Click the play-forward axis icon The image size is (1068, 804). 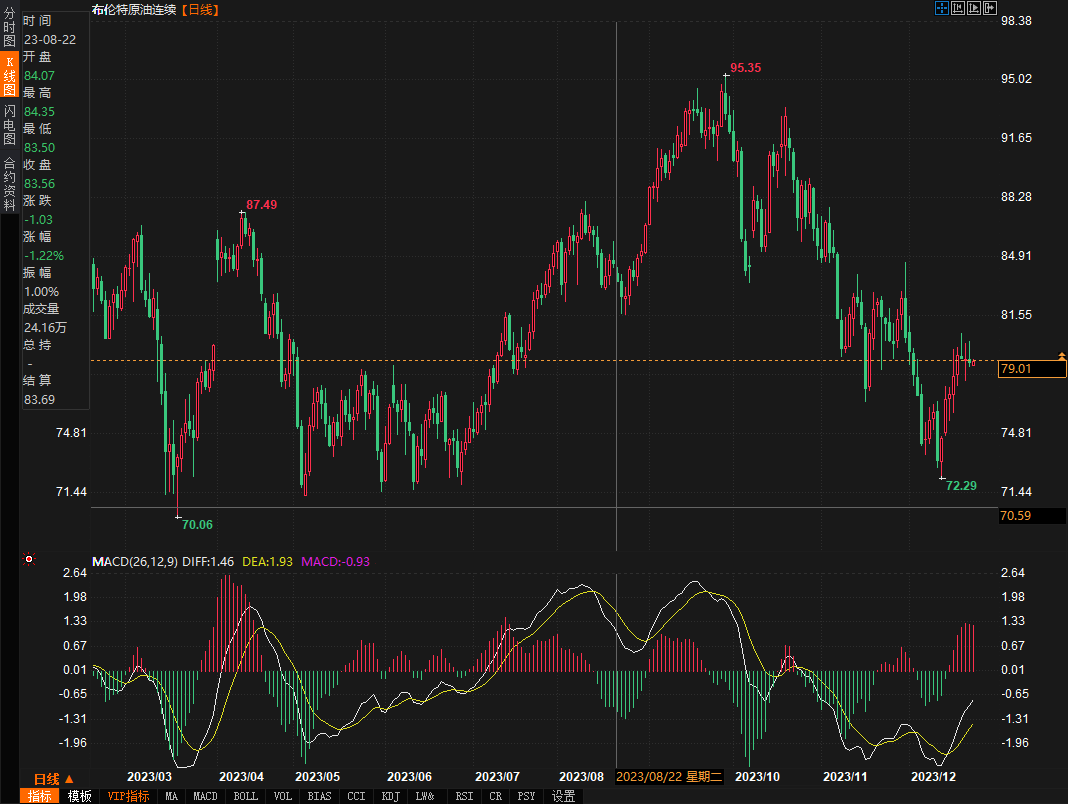(974, 9)
